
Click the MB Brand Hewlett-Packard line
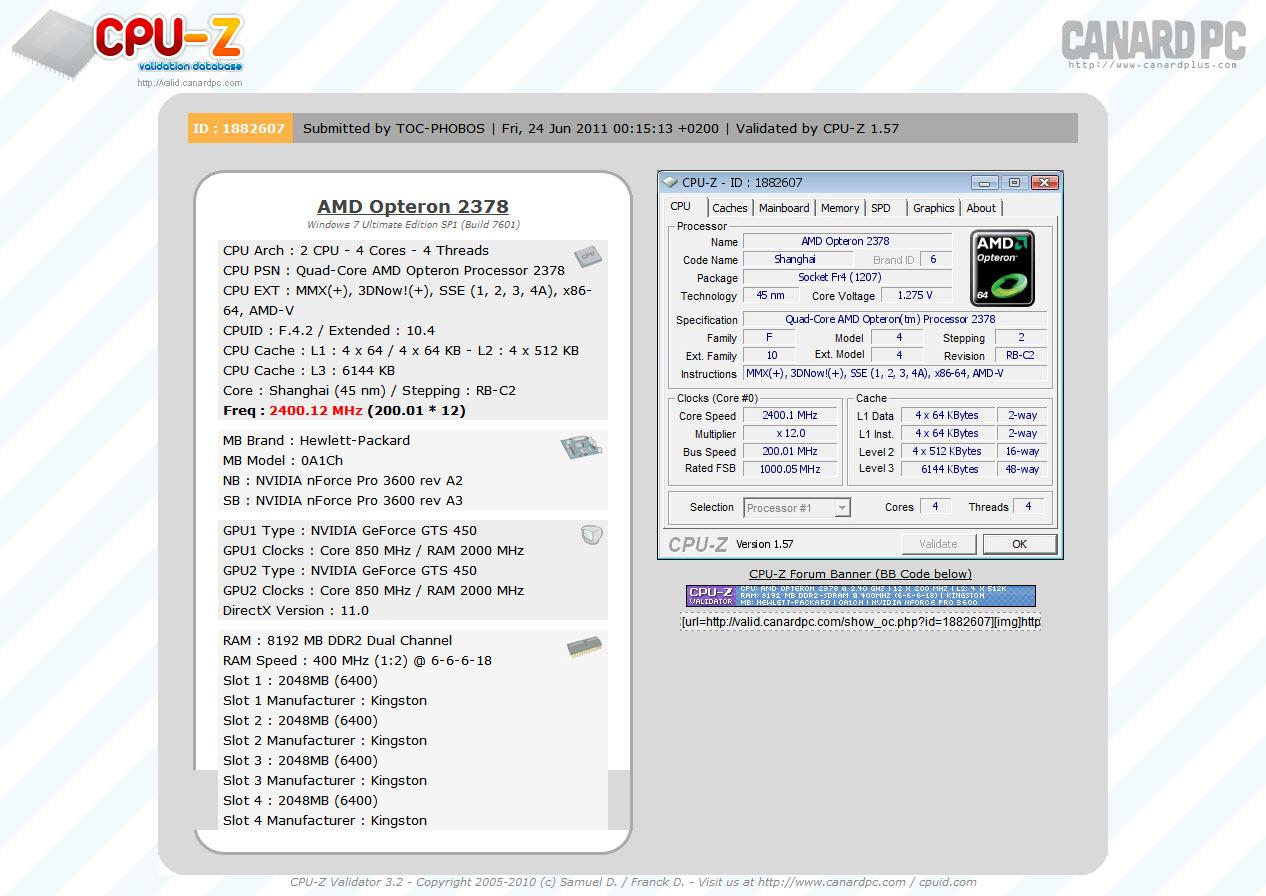coord(316,440)
